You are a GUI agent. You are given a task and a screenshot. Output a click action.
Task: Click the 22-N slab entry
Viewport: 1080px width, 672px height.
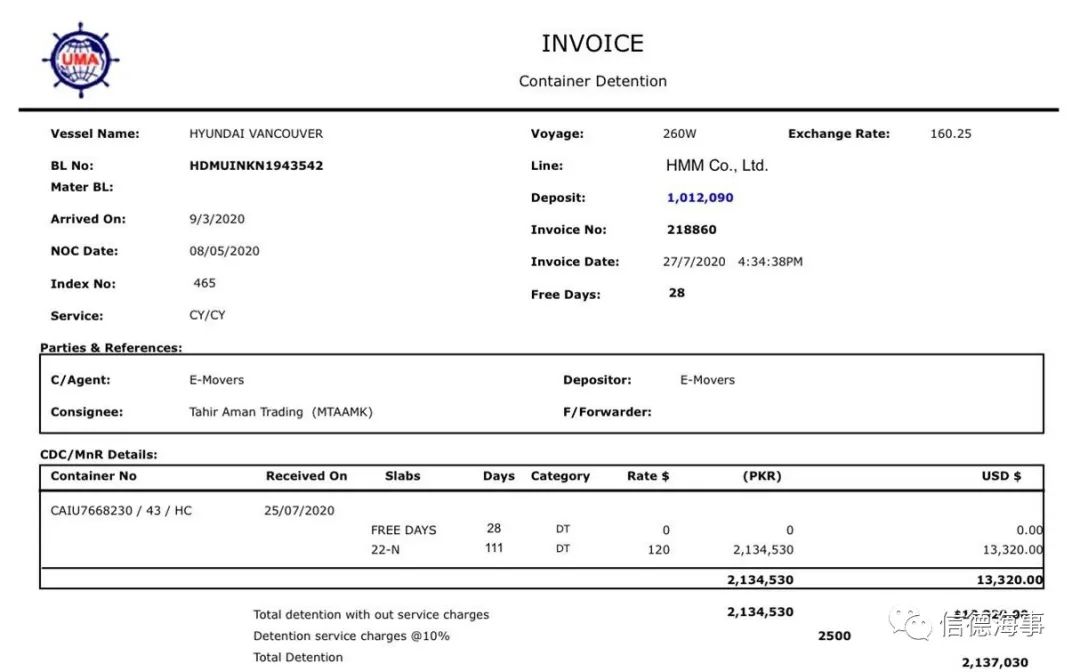385,549
